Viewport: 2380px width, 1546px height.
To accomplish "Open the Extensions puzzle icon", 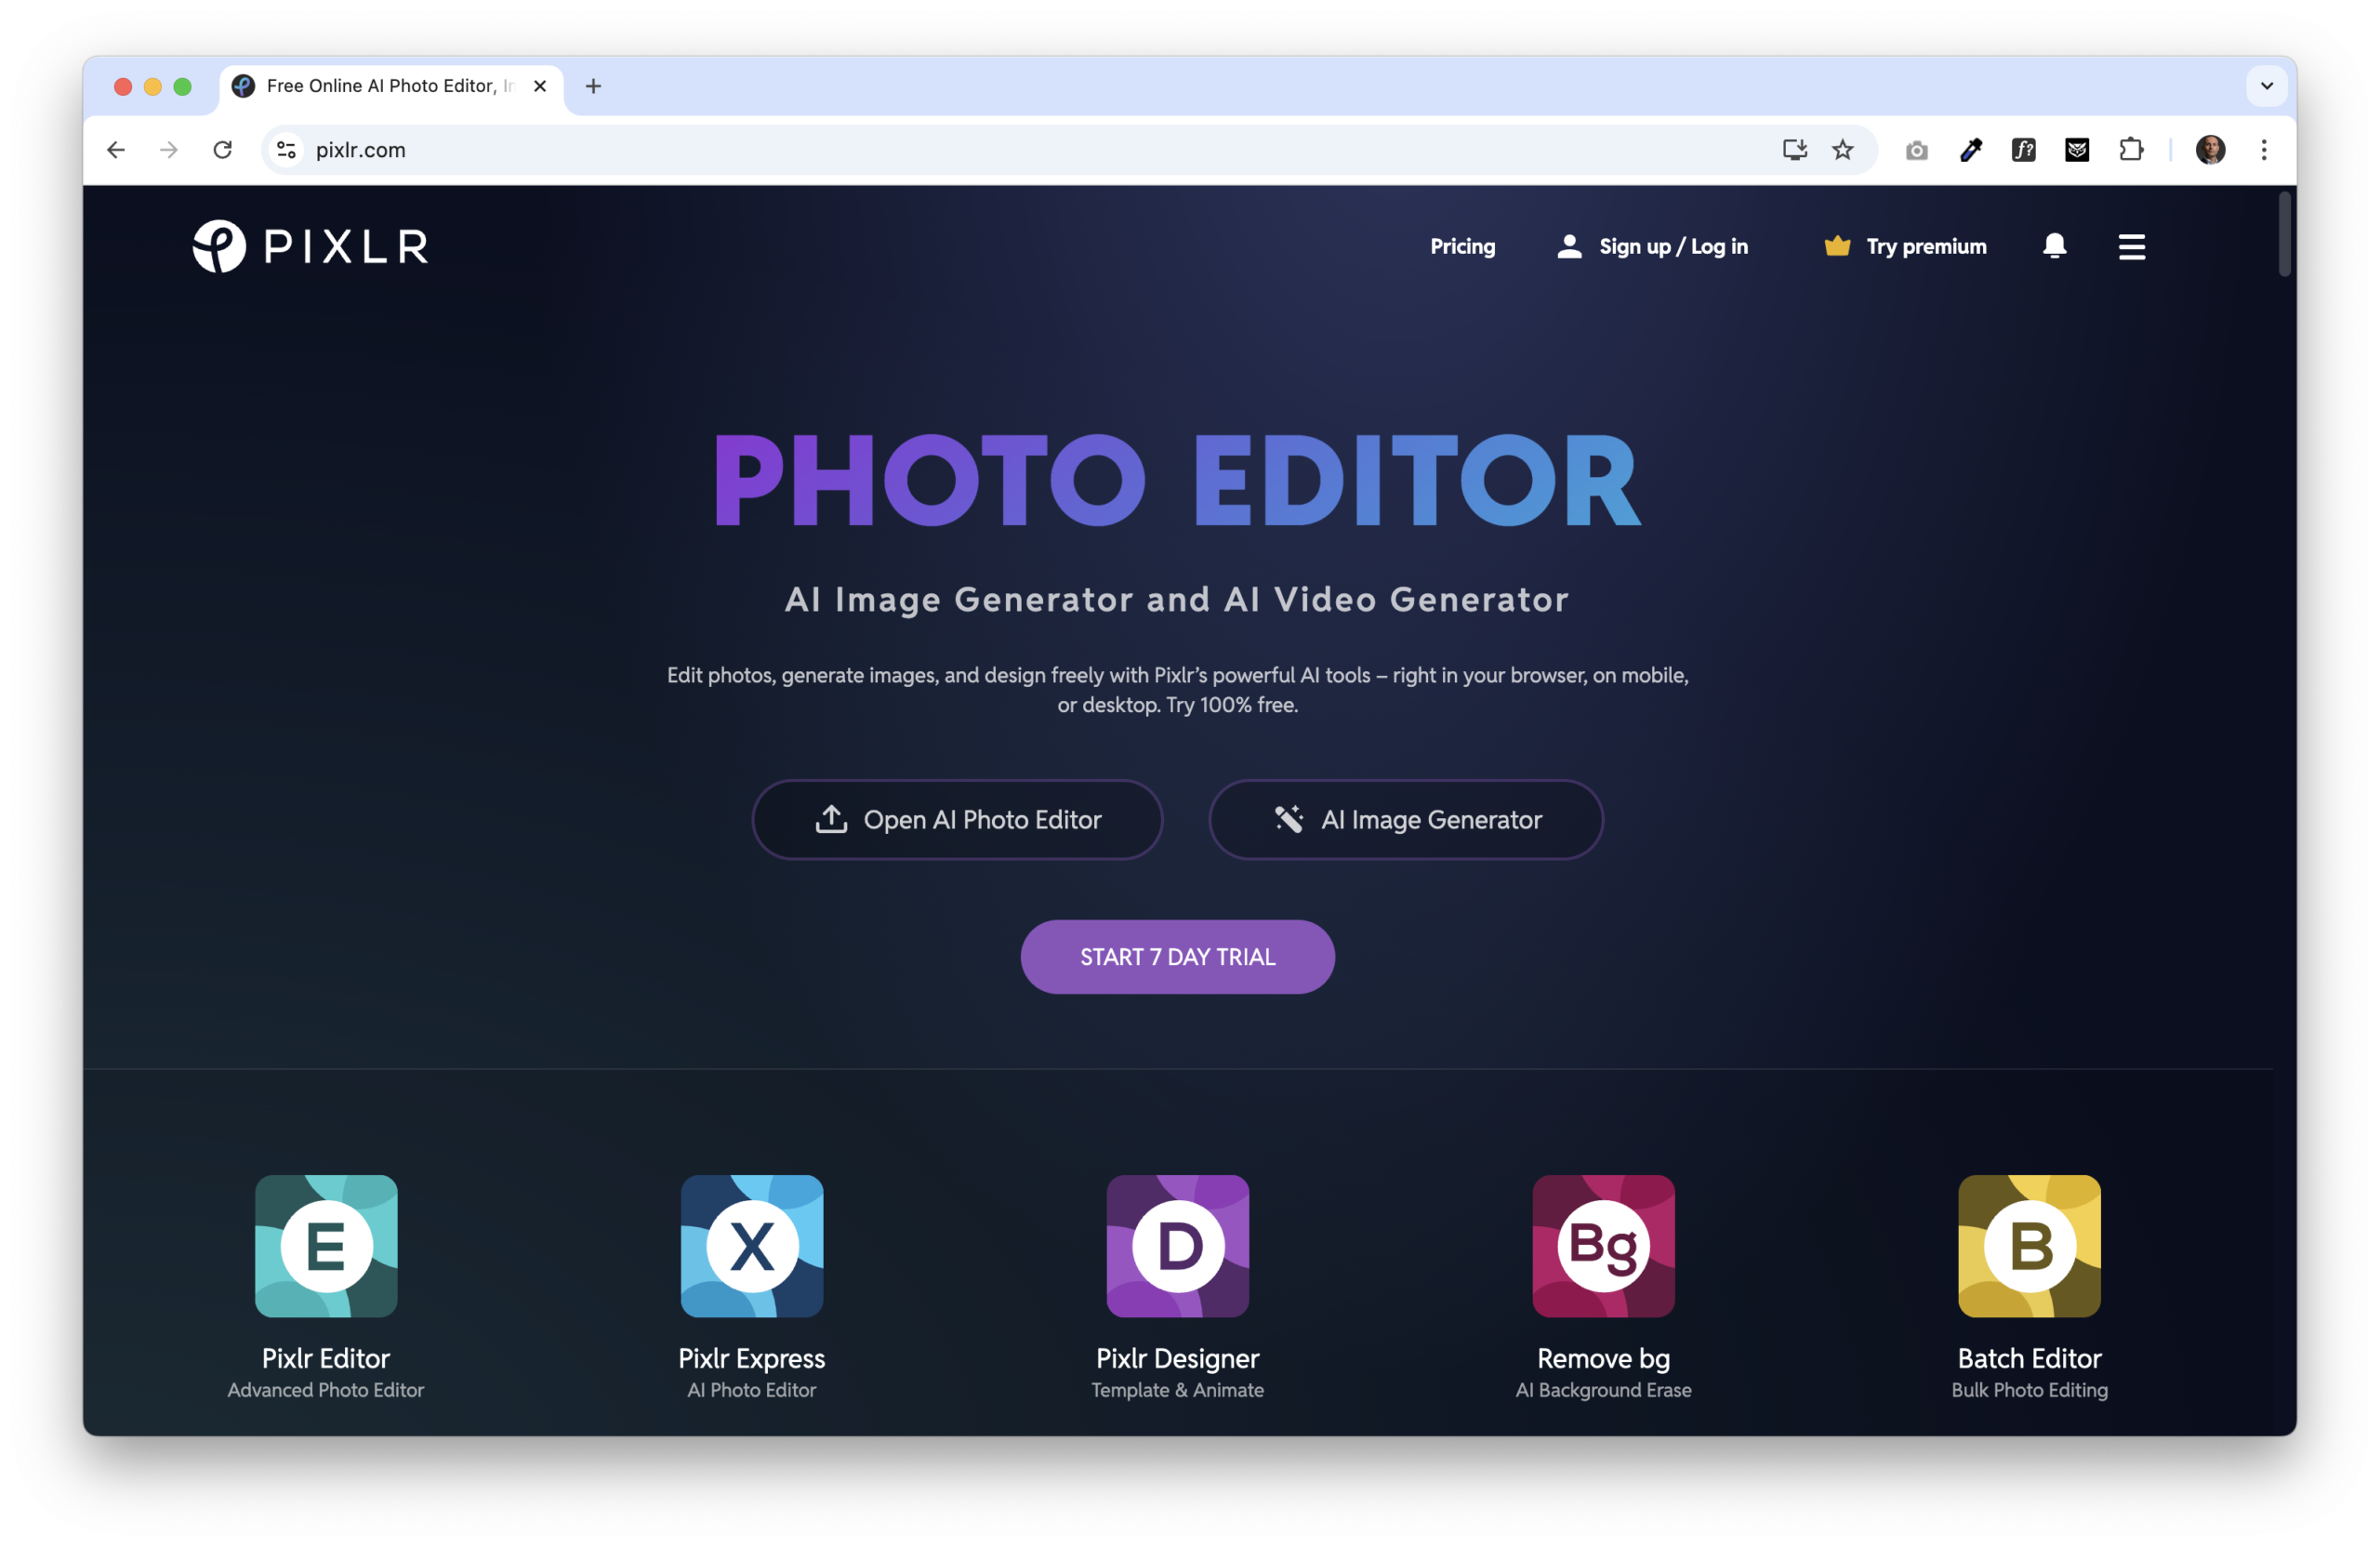I will coord(2131,150).
